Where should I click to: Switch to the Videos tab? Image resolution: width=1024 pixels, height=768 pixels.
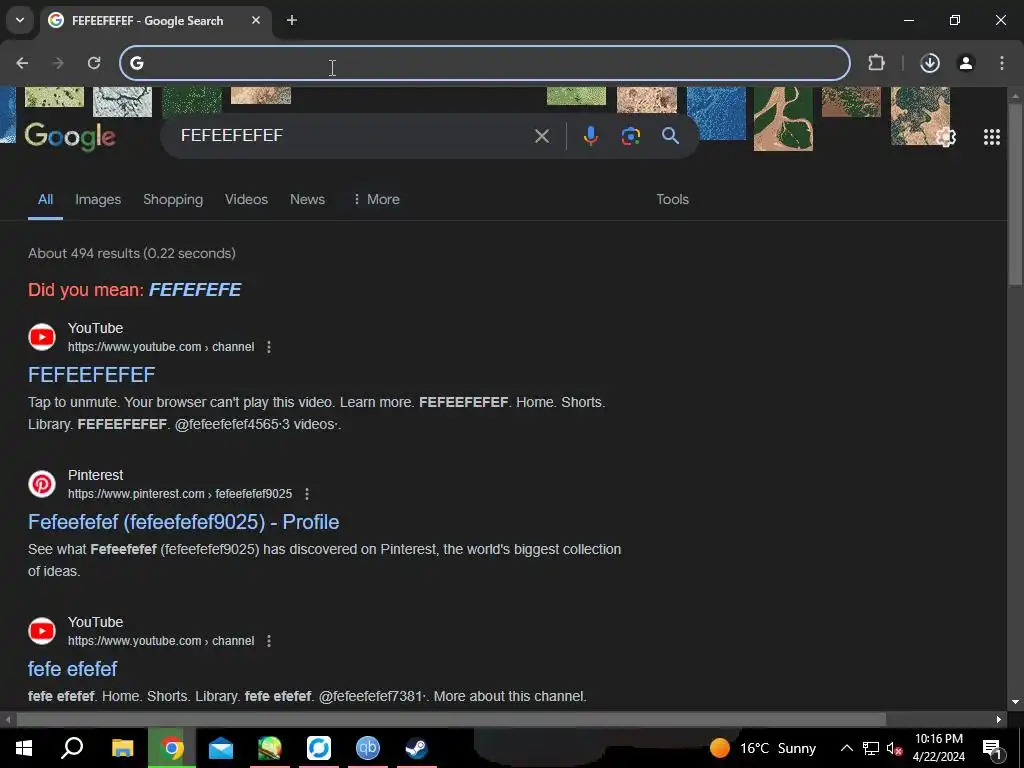tap(246, 199)
